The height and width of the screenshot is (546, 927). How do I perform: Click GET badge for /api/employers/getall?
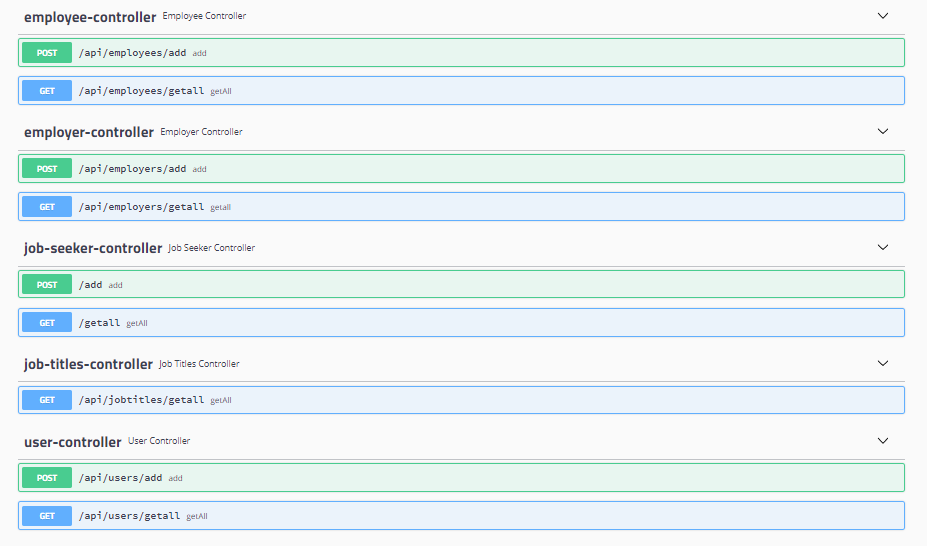(47, 207)
